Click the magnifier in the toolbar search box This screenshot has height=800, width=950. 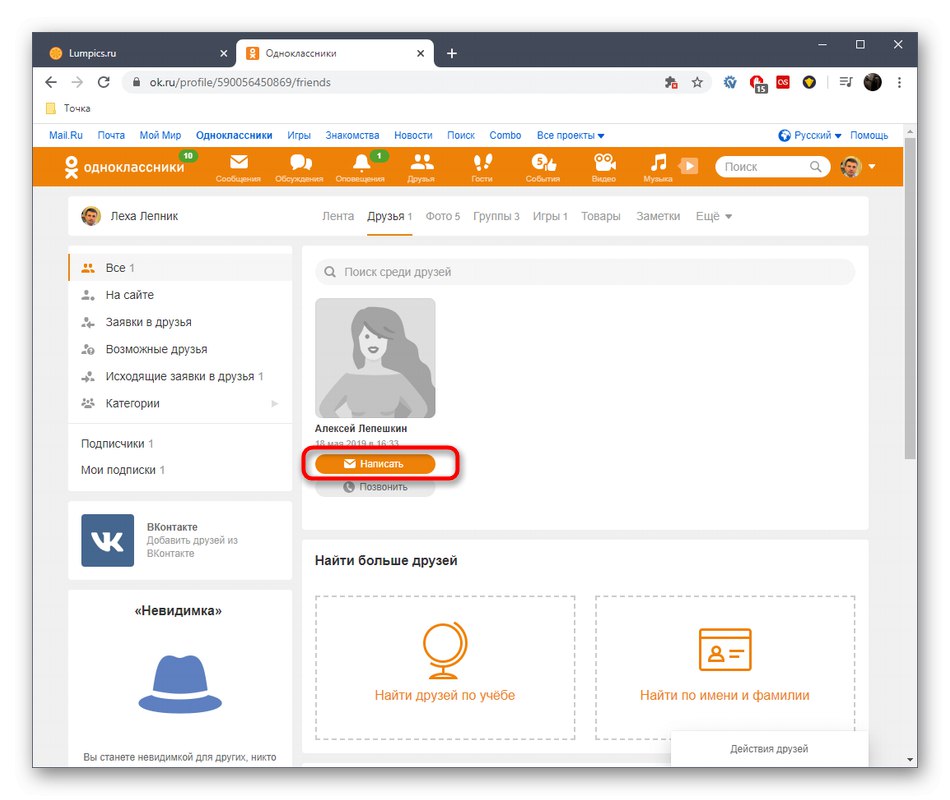818,166
